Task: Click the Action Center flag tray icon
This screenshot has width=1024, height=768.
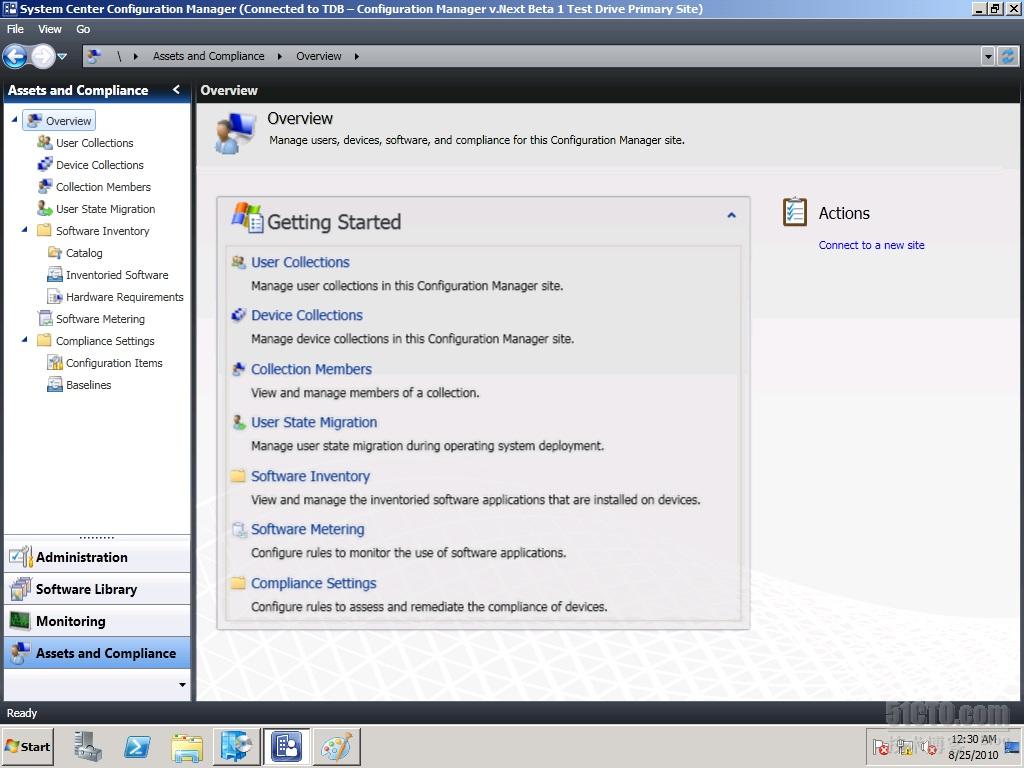Action: 880,747
